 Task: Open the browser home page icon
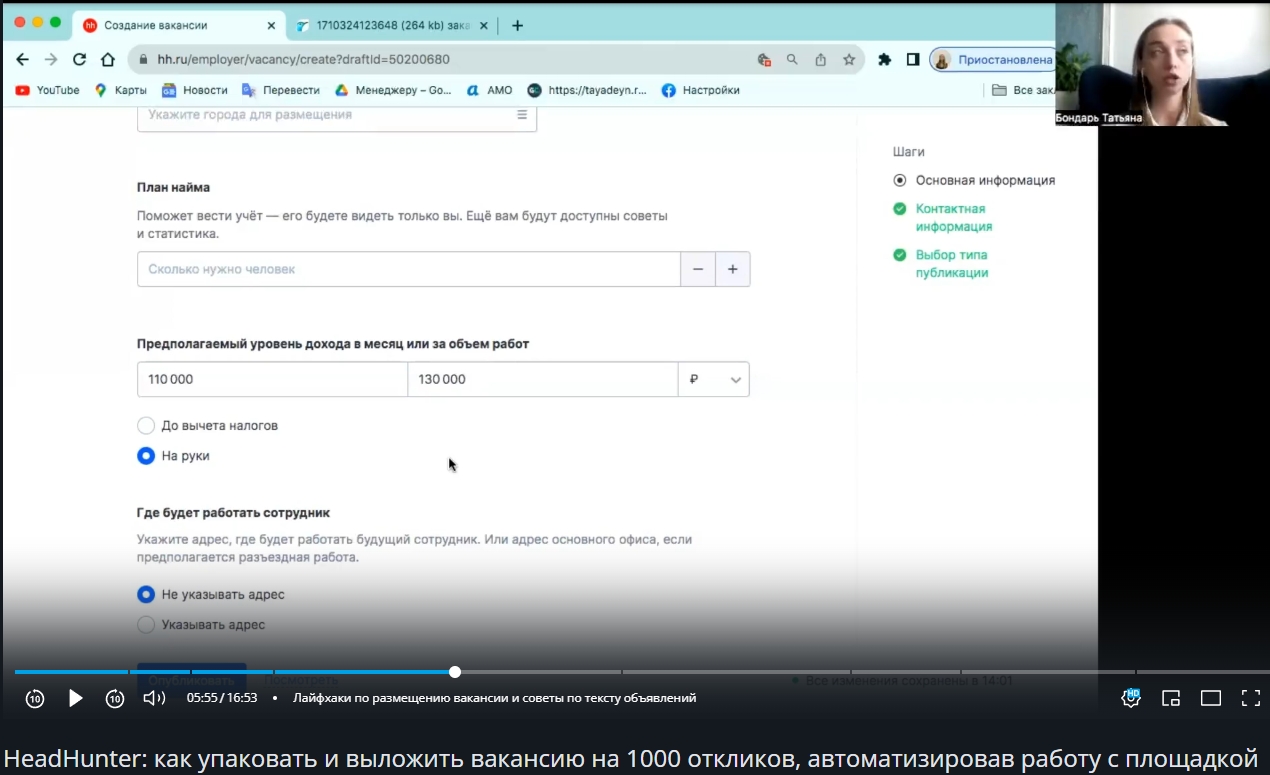coord(108,60)
